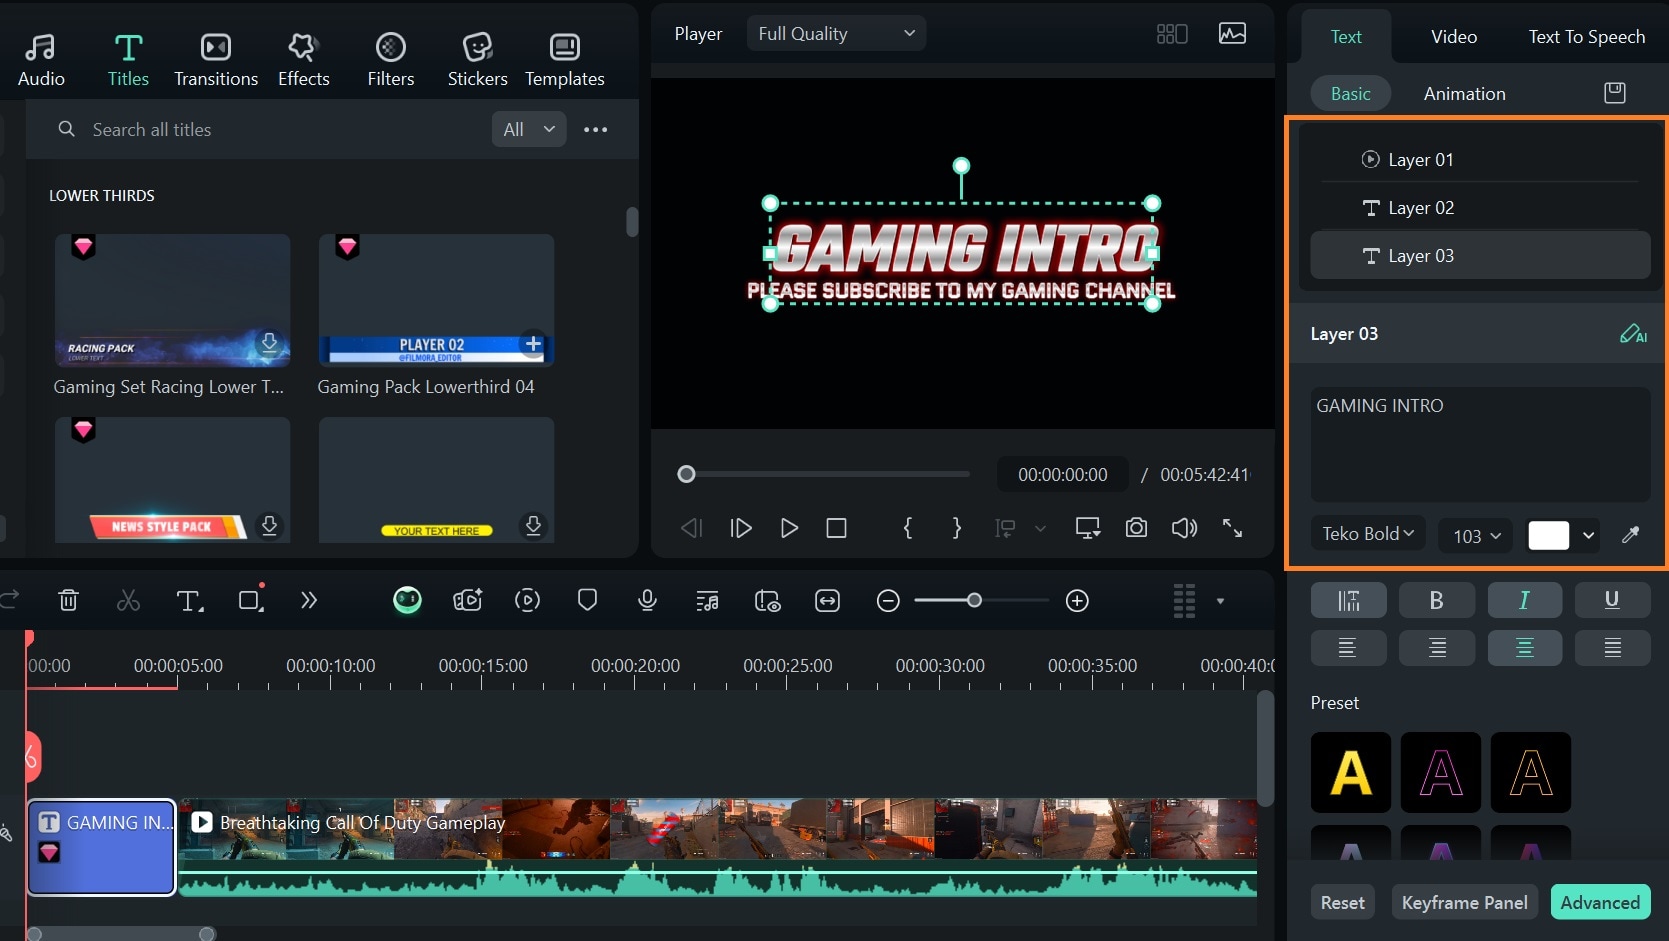Pick a color with the eyedropper

pyautogui.click(x=1630, y=535)
